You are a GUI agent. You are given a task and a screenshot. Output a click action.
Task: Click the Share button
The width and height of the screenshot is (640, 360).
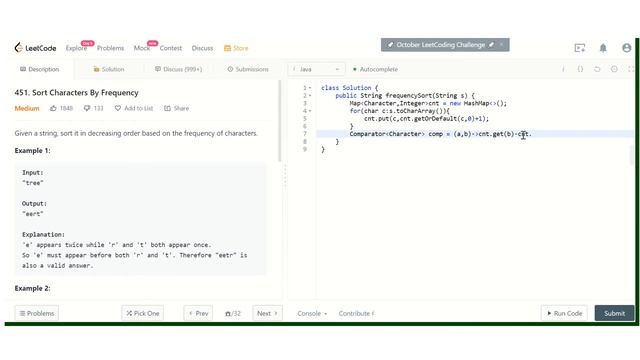click(176, 108)
